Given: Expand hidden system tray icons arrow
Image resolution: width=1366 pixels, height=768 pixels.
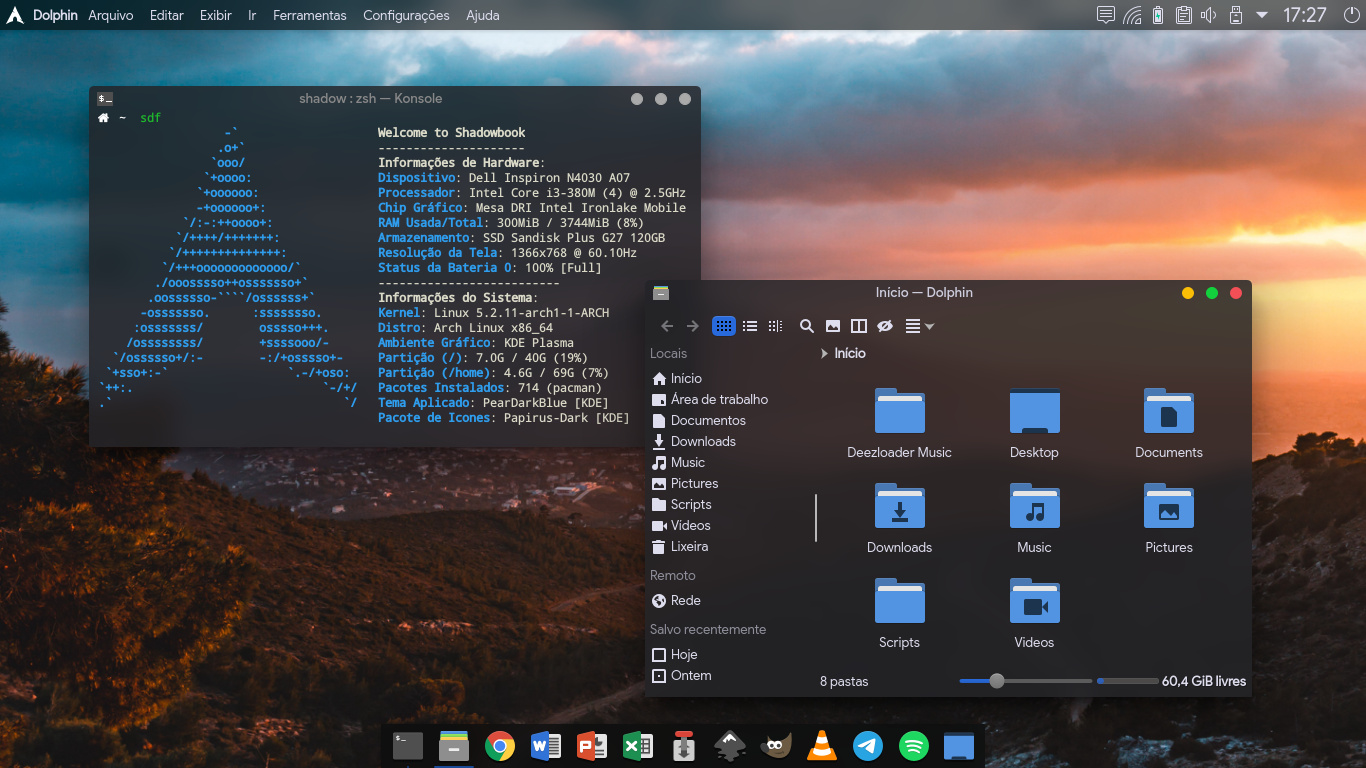Looking at the screenshot, I should coord(1262,15).
